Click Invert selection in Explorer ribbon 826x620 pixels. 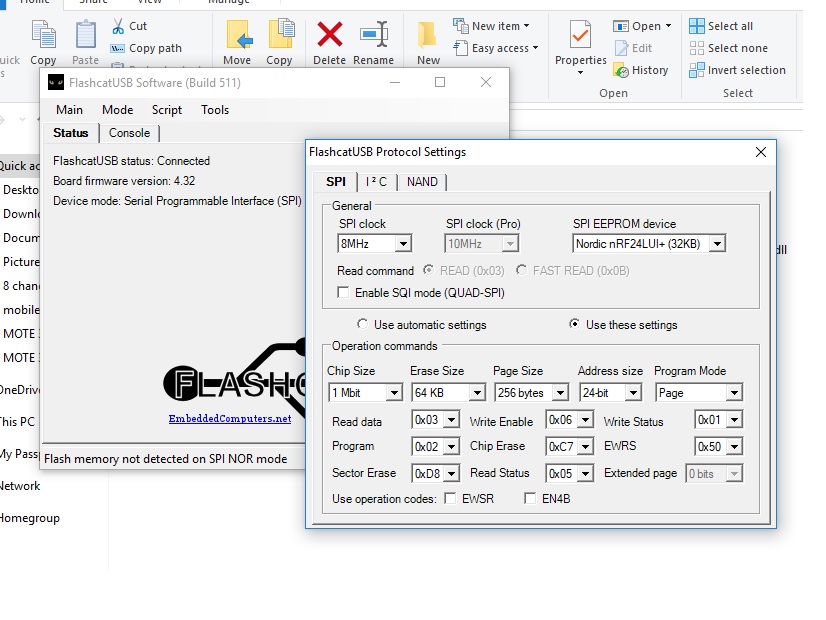point(738,70)
